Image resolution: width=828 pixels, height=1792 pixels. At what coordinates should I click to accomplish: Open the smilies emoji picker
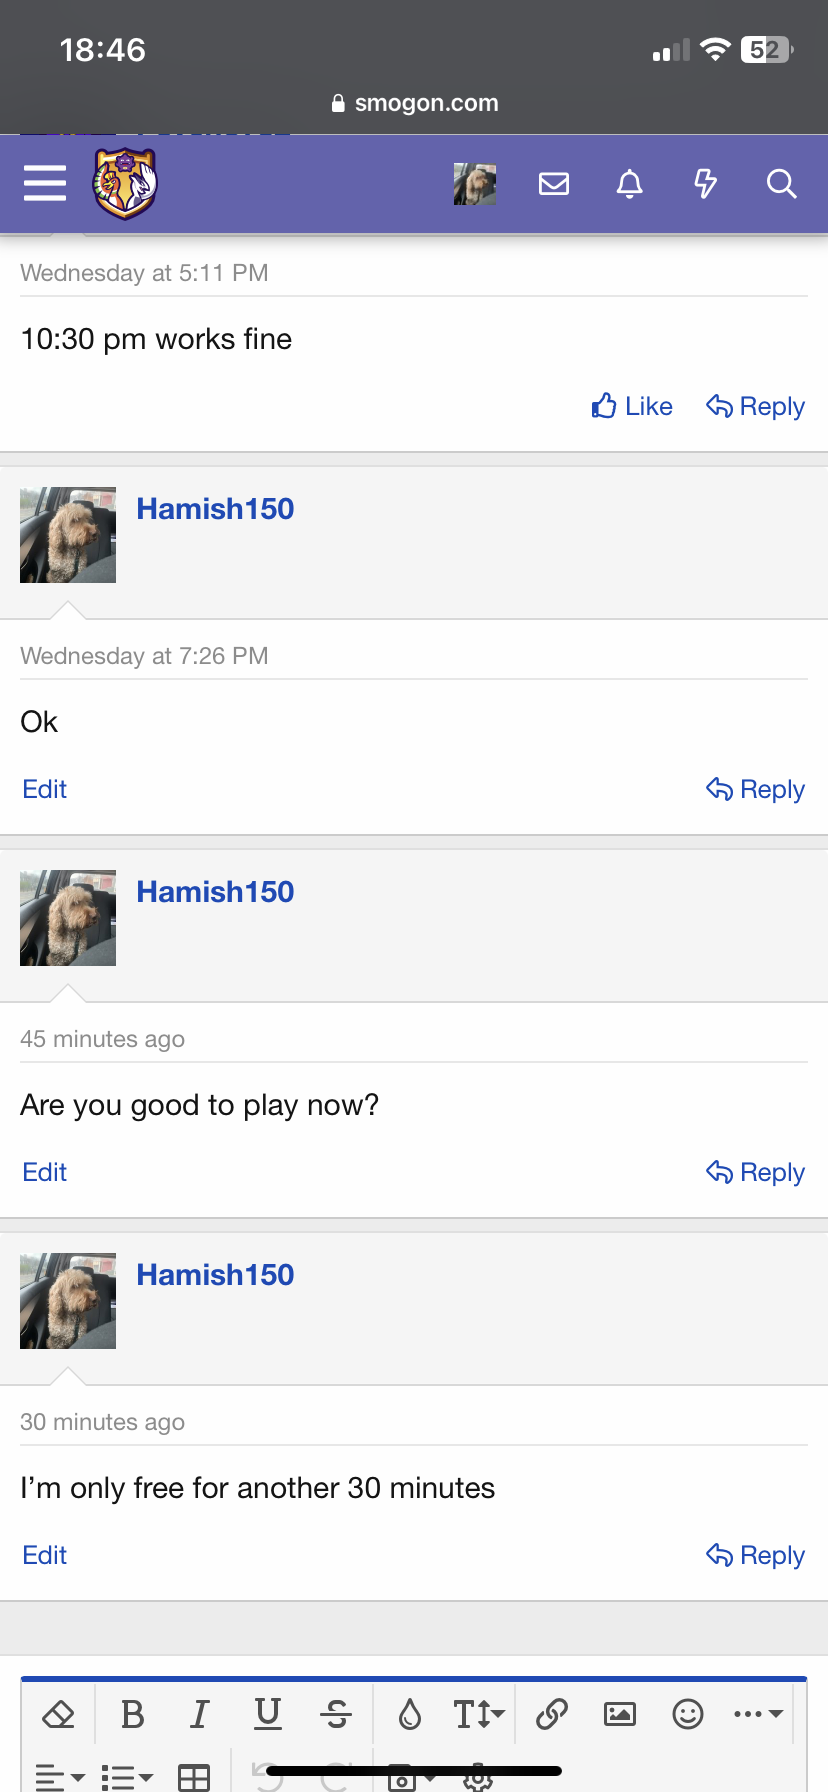click(688, 1715)
